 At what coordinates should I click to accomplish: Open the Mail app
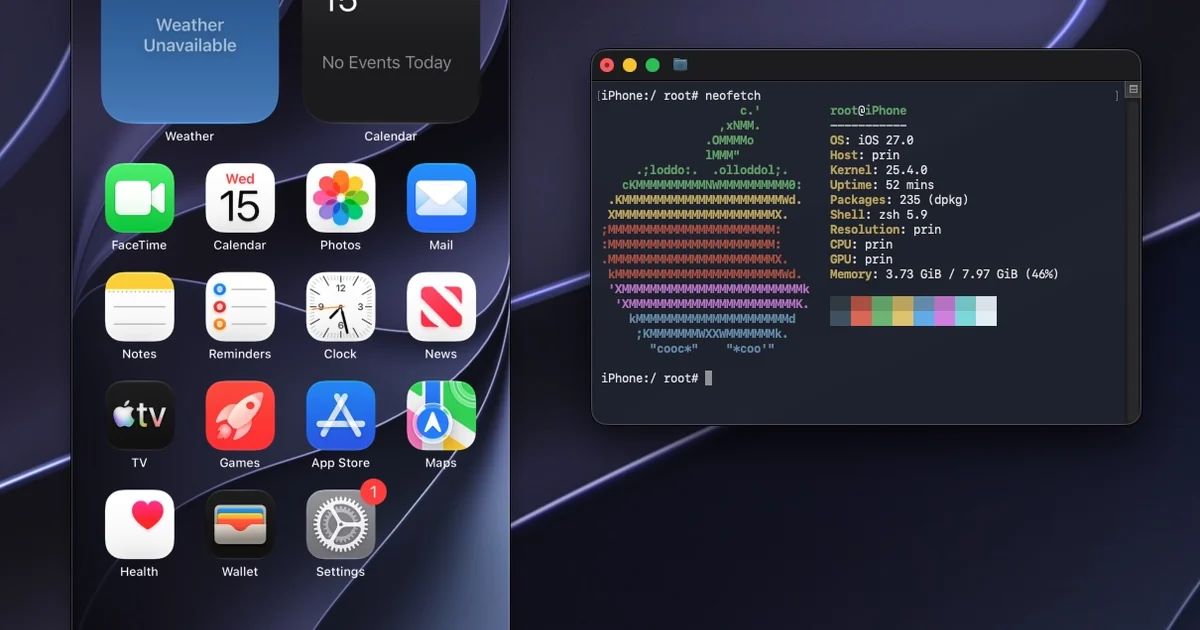441,198
